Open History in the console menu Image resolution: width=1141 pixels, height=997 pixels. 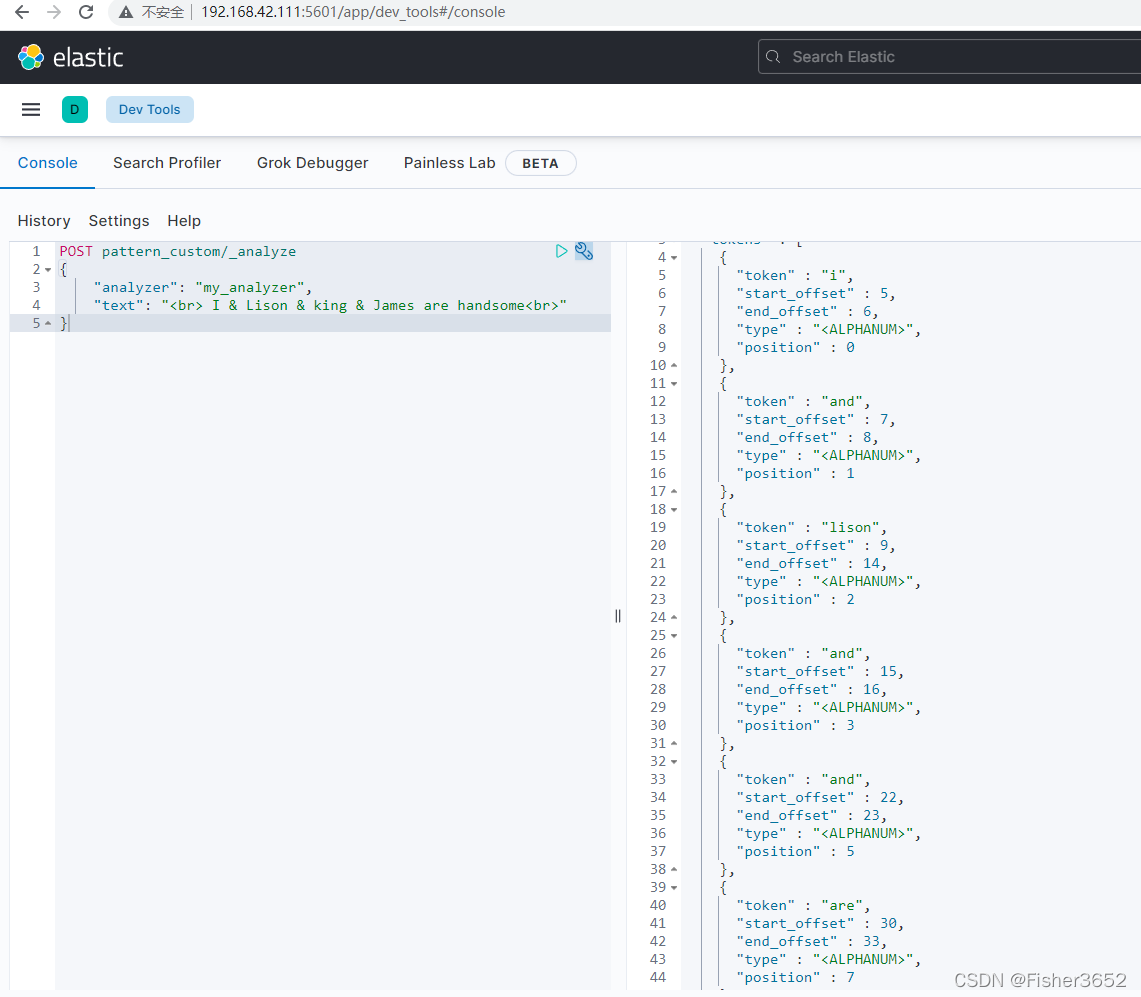coord(44,221)
